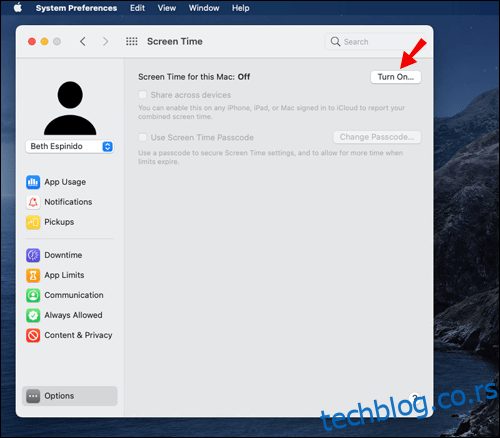Select Always Allowed label in sidebar
This screenshot has height=438, width=500.
coord(73,315)
